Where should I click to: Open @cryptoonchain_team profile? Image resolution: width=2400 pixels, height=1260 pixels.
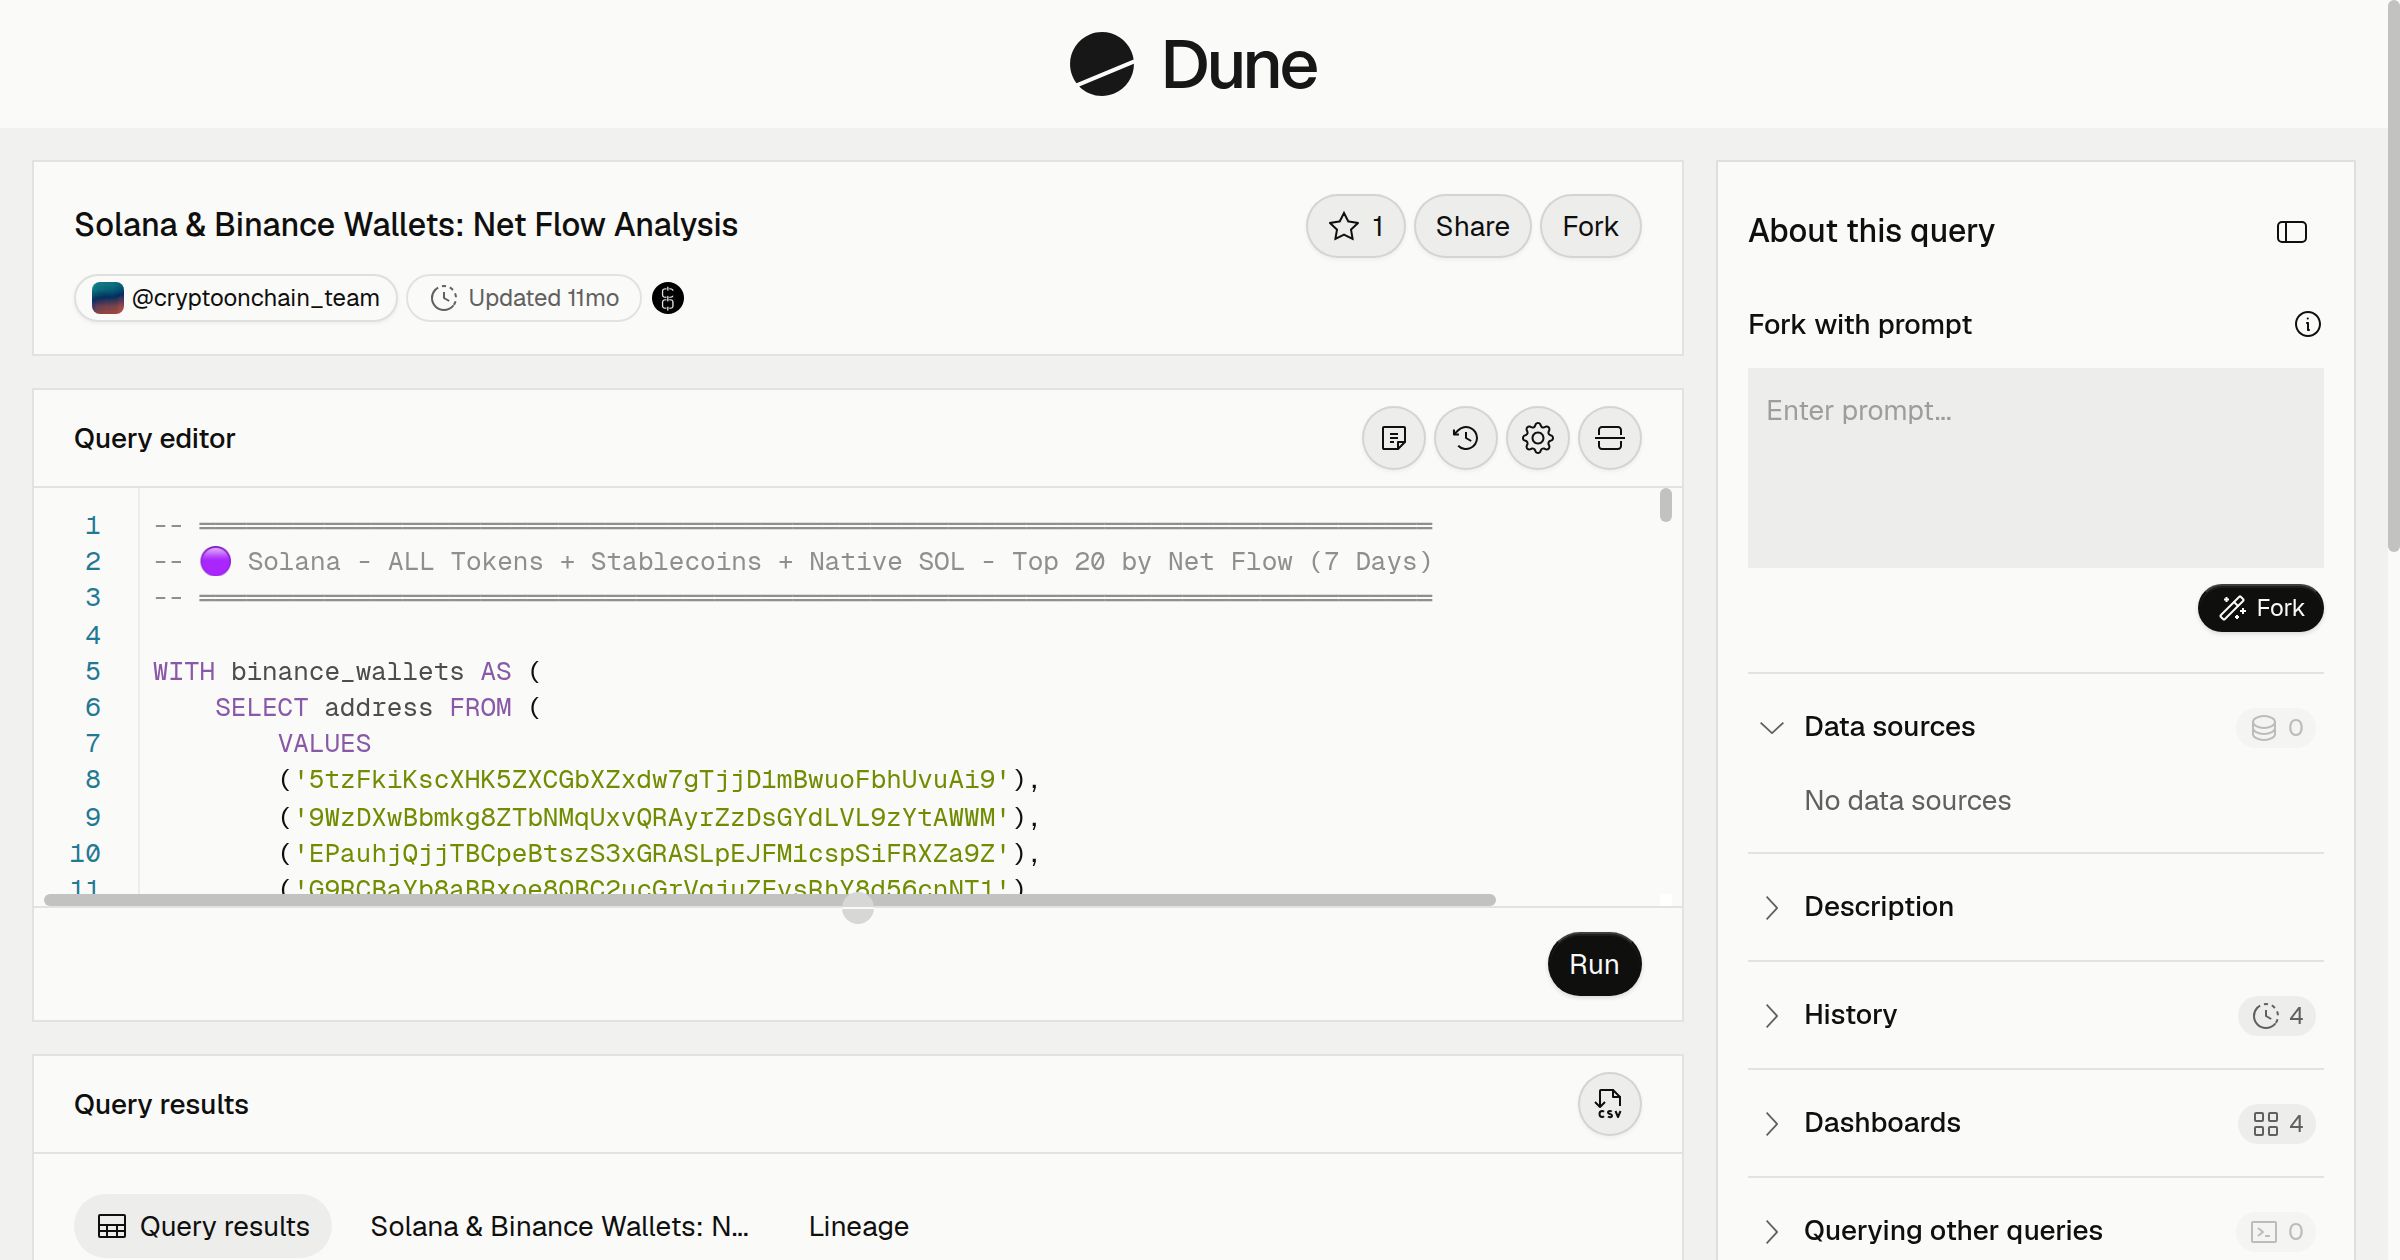point(236,298)
